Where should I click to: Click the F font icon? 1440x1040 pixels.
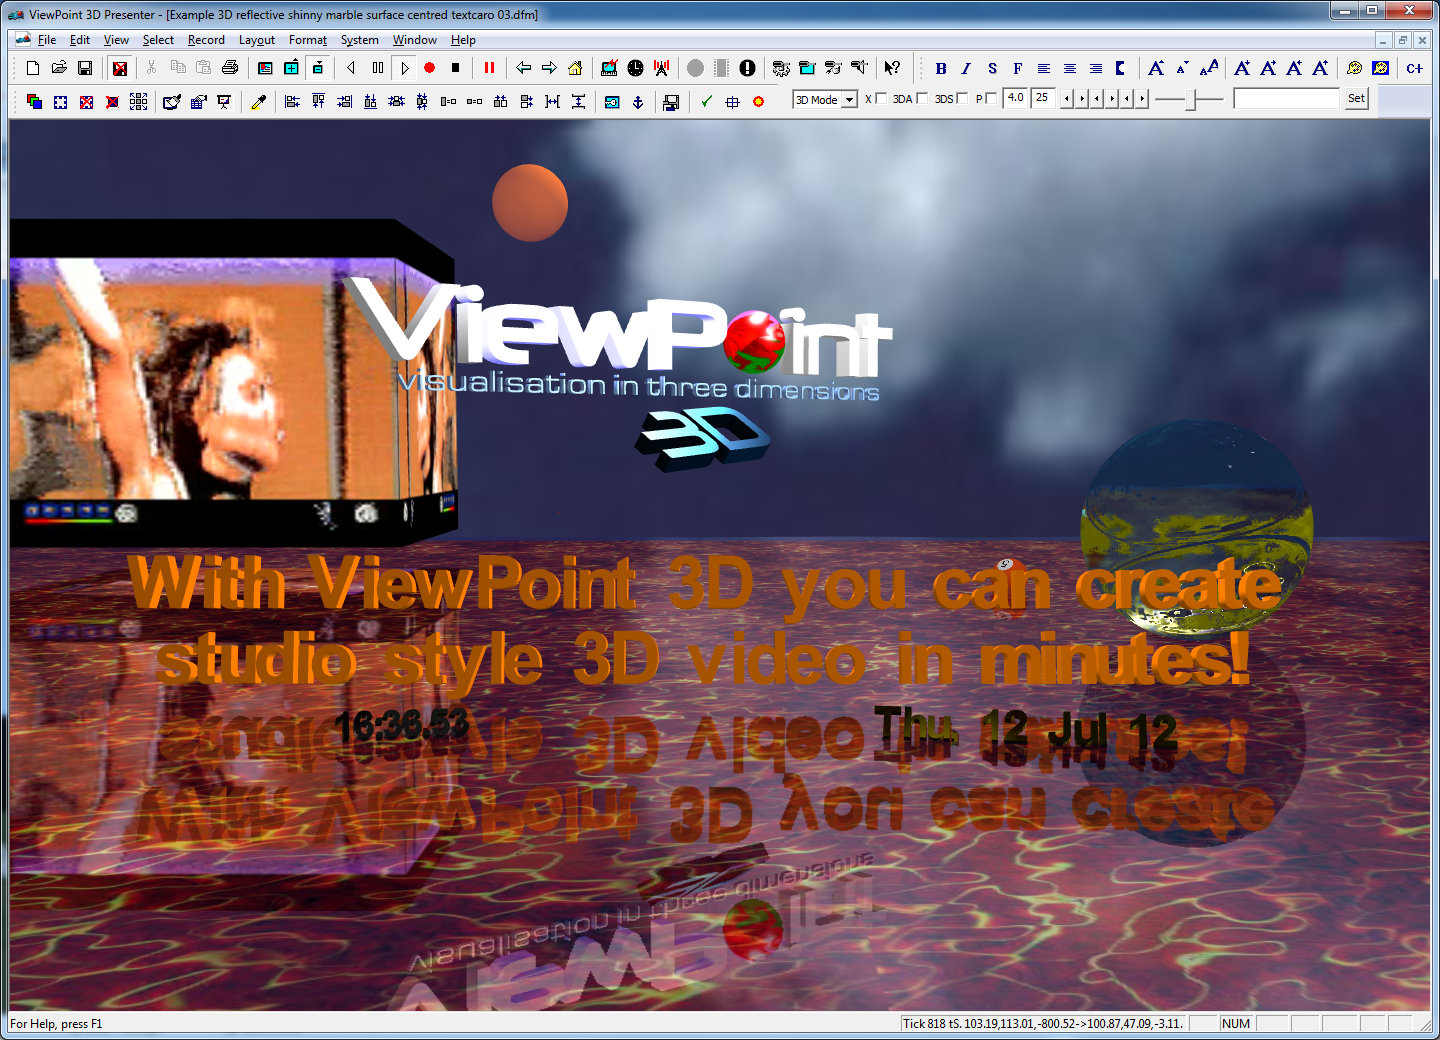1018,68
